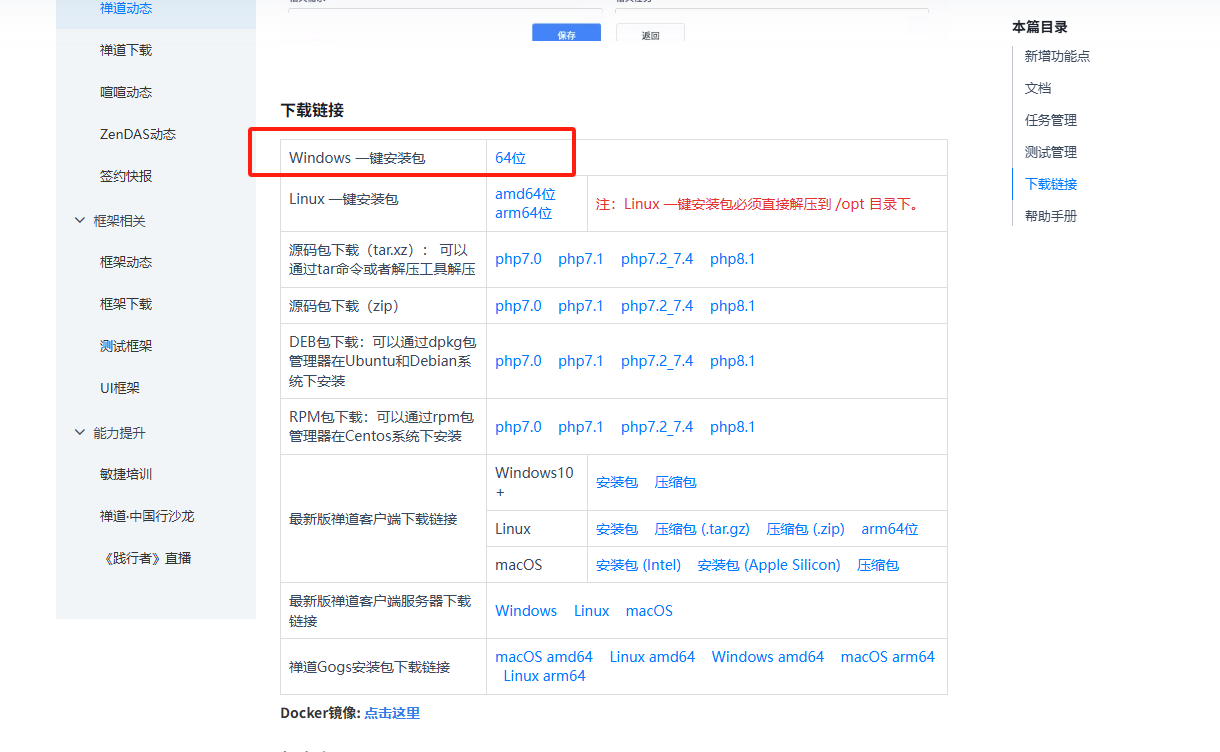Download zip source package for php7.2_7.4
The image size is (1220, 752).
pos(657,306)
